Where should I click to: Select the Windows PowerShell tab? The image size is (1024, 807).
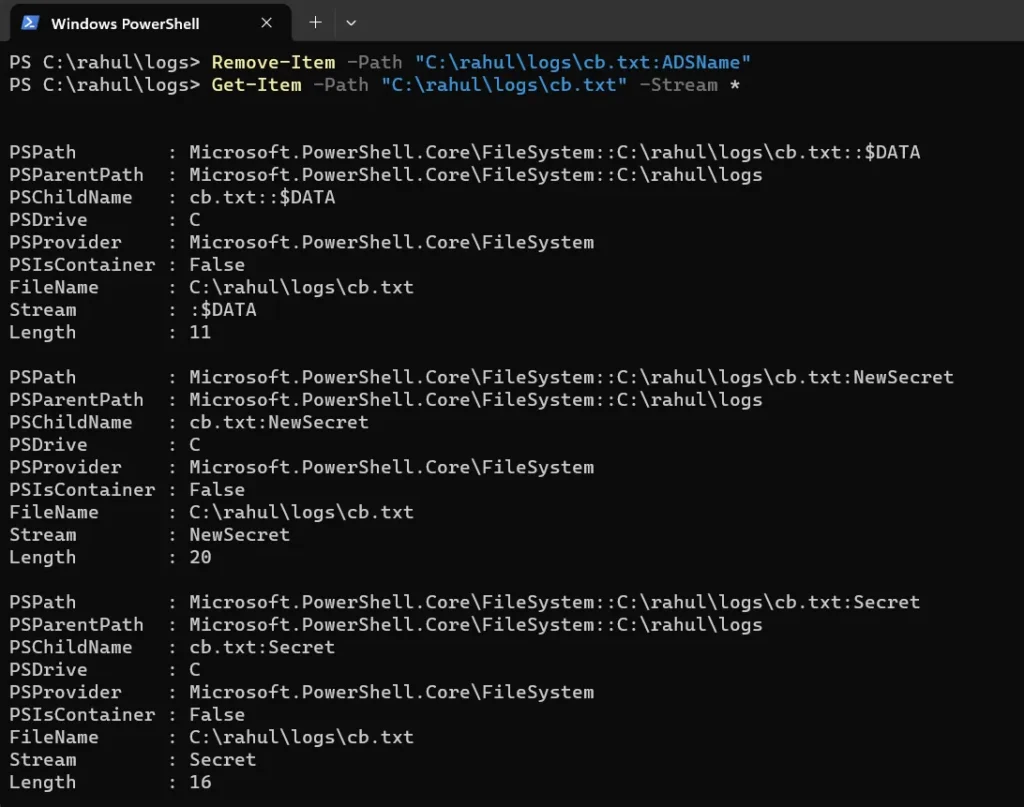(x=151, y=23)
